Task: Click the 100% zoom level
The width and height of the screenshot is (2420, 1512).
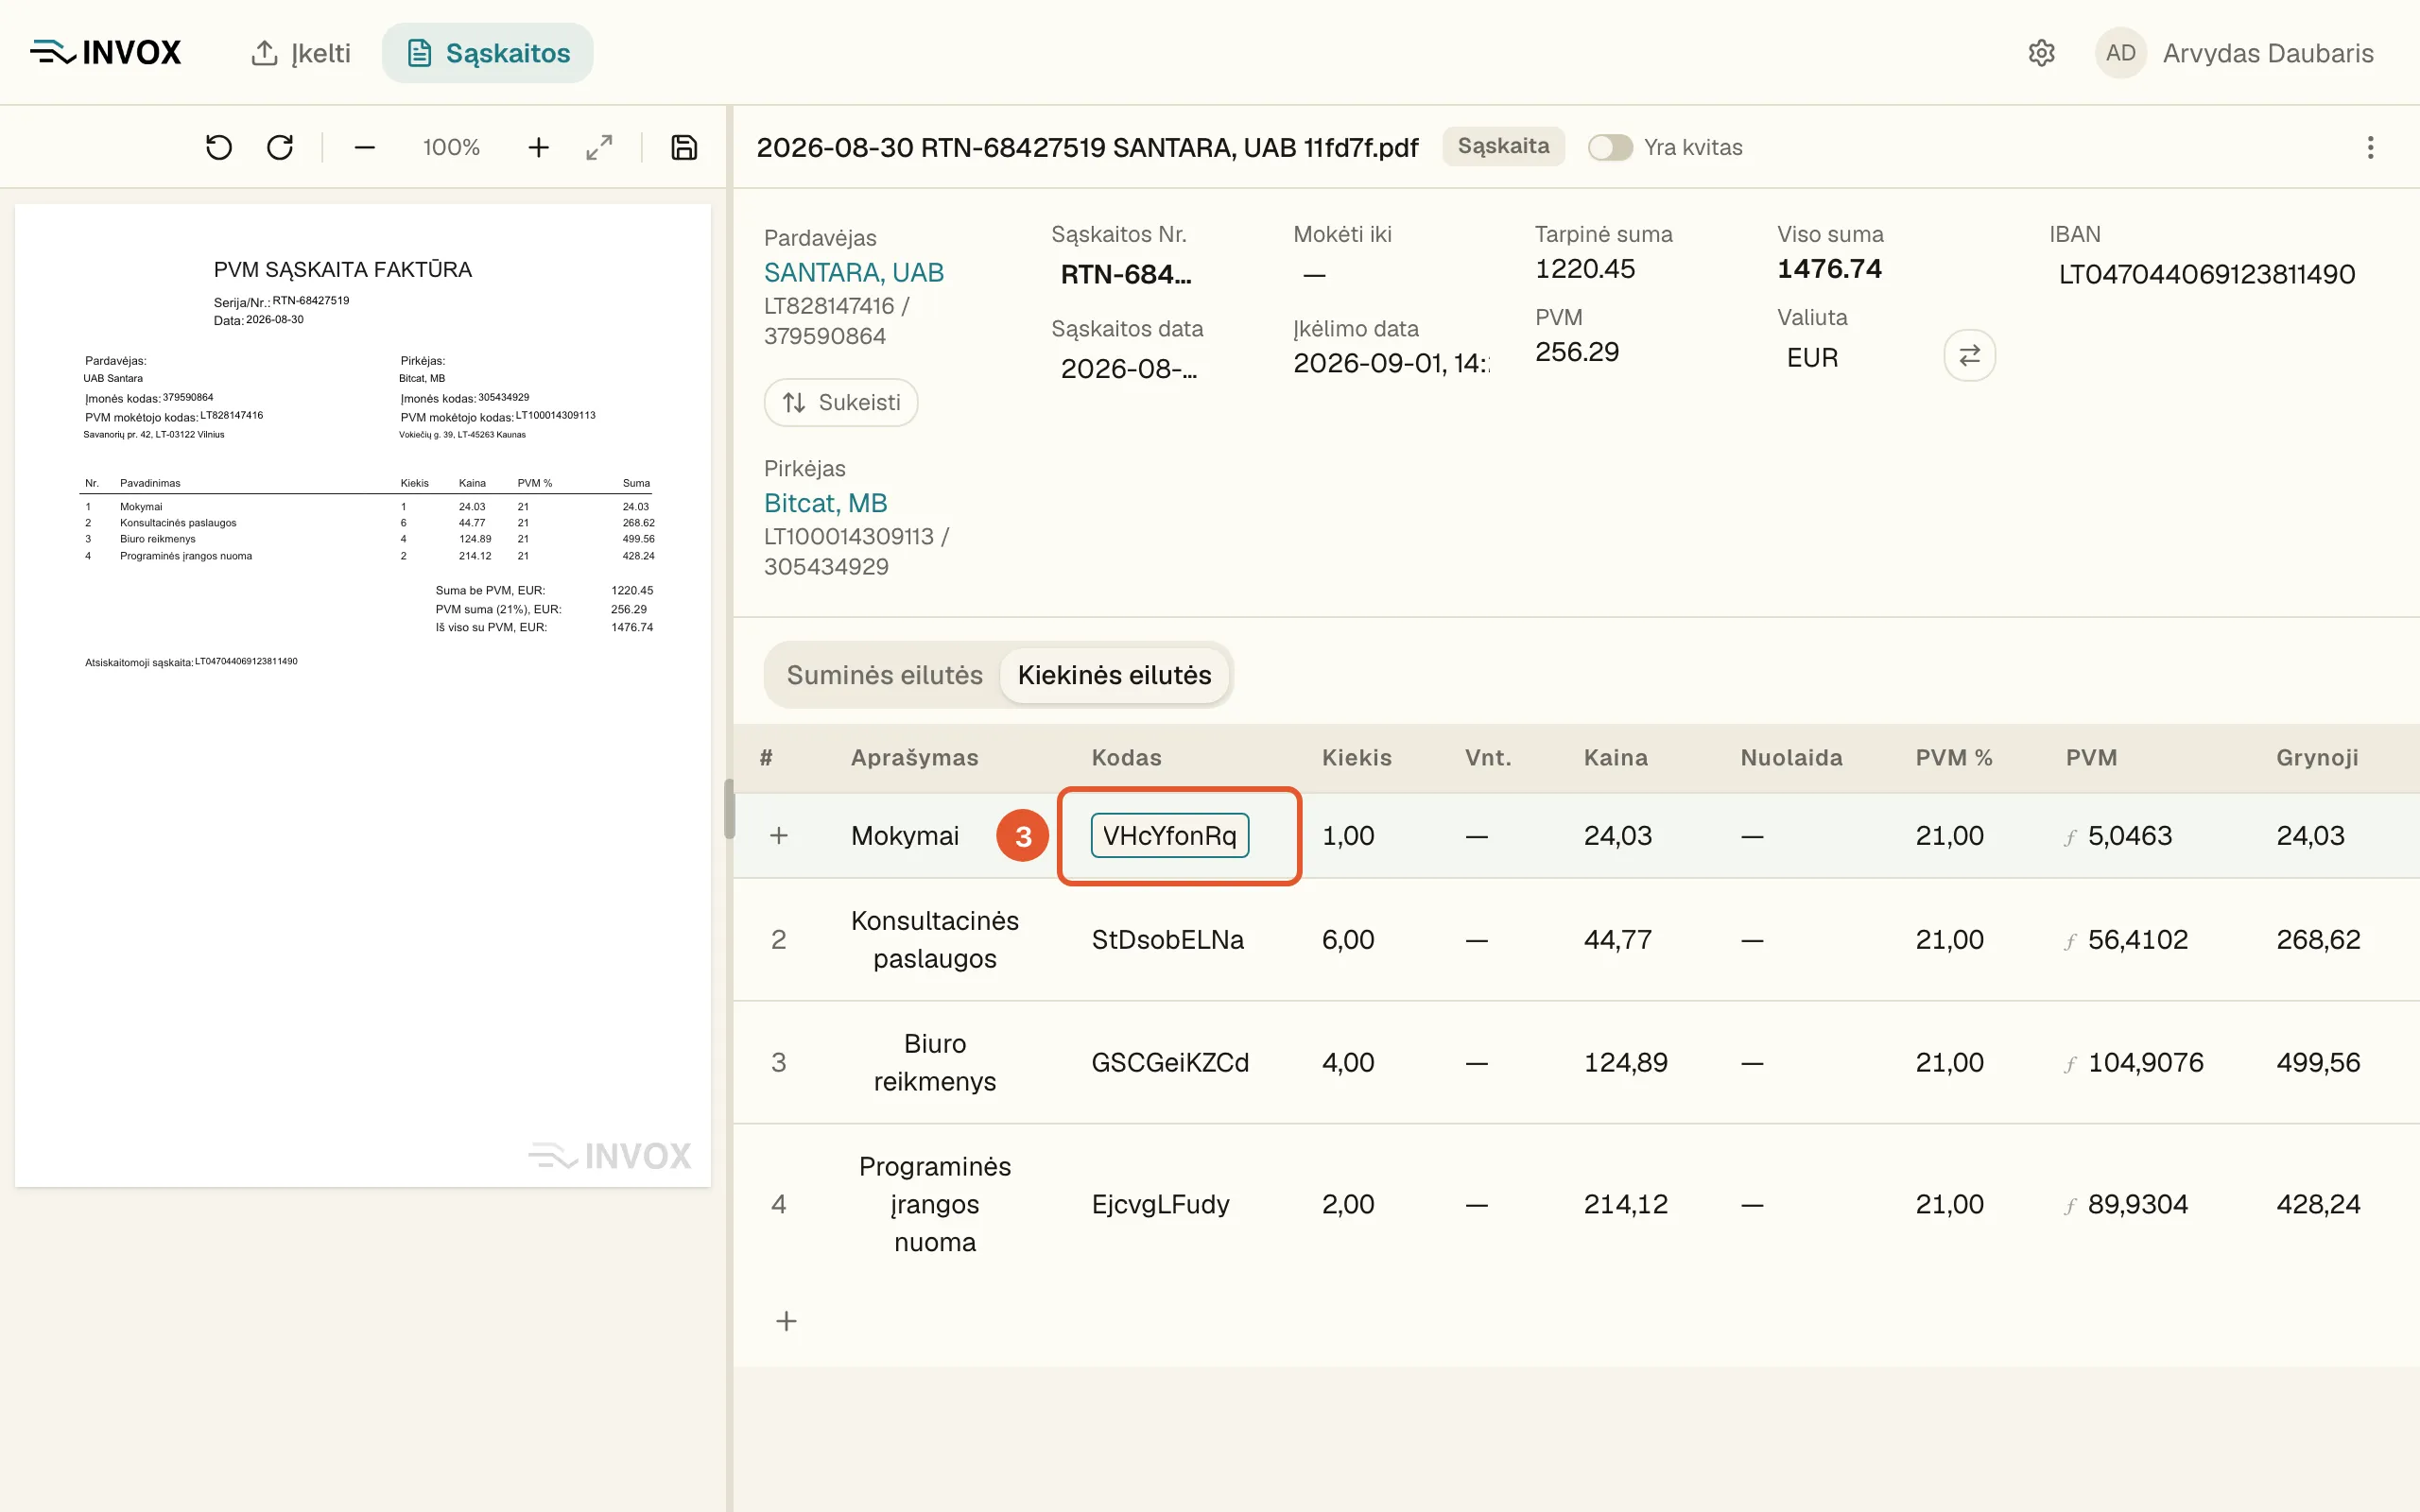Action: 451,147
